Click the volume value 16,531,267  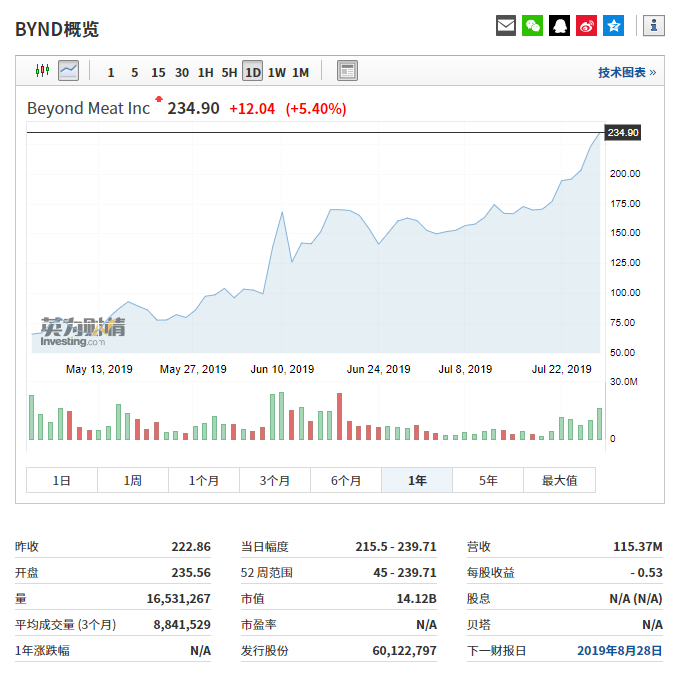(x=178, y=598)
